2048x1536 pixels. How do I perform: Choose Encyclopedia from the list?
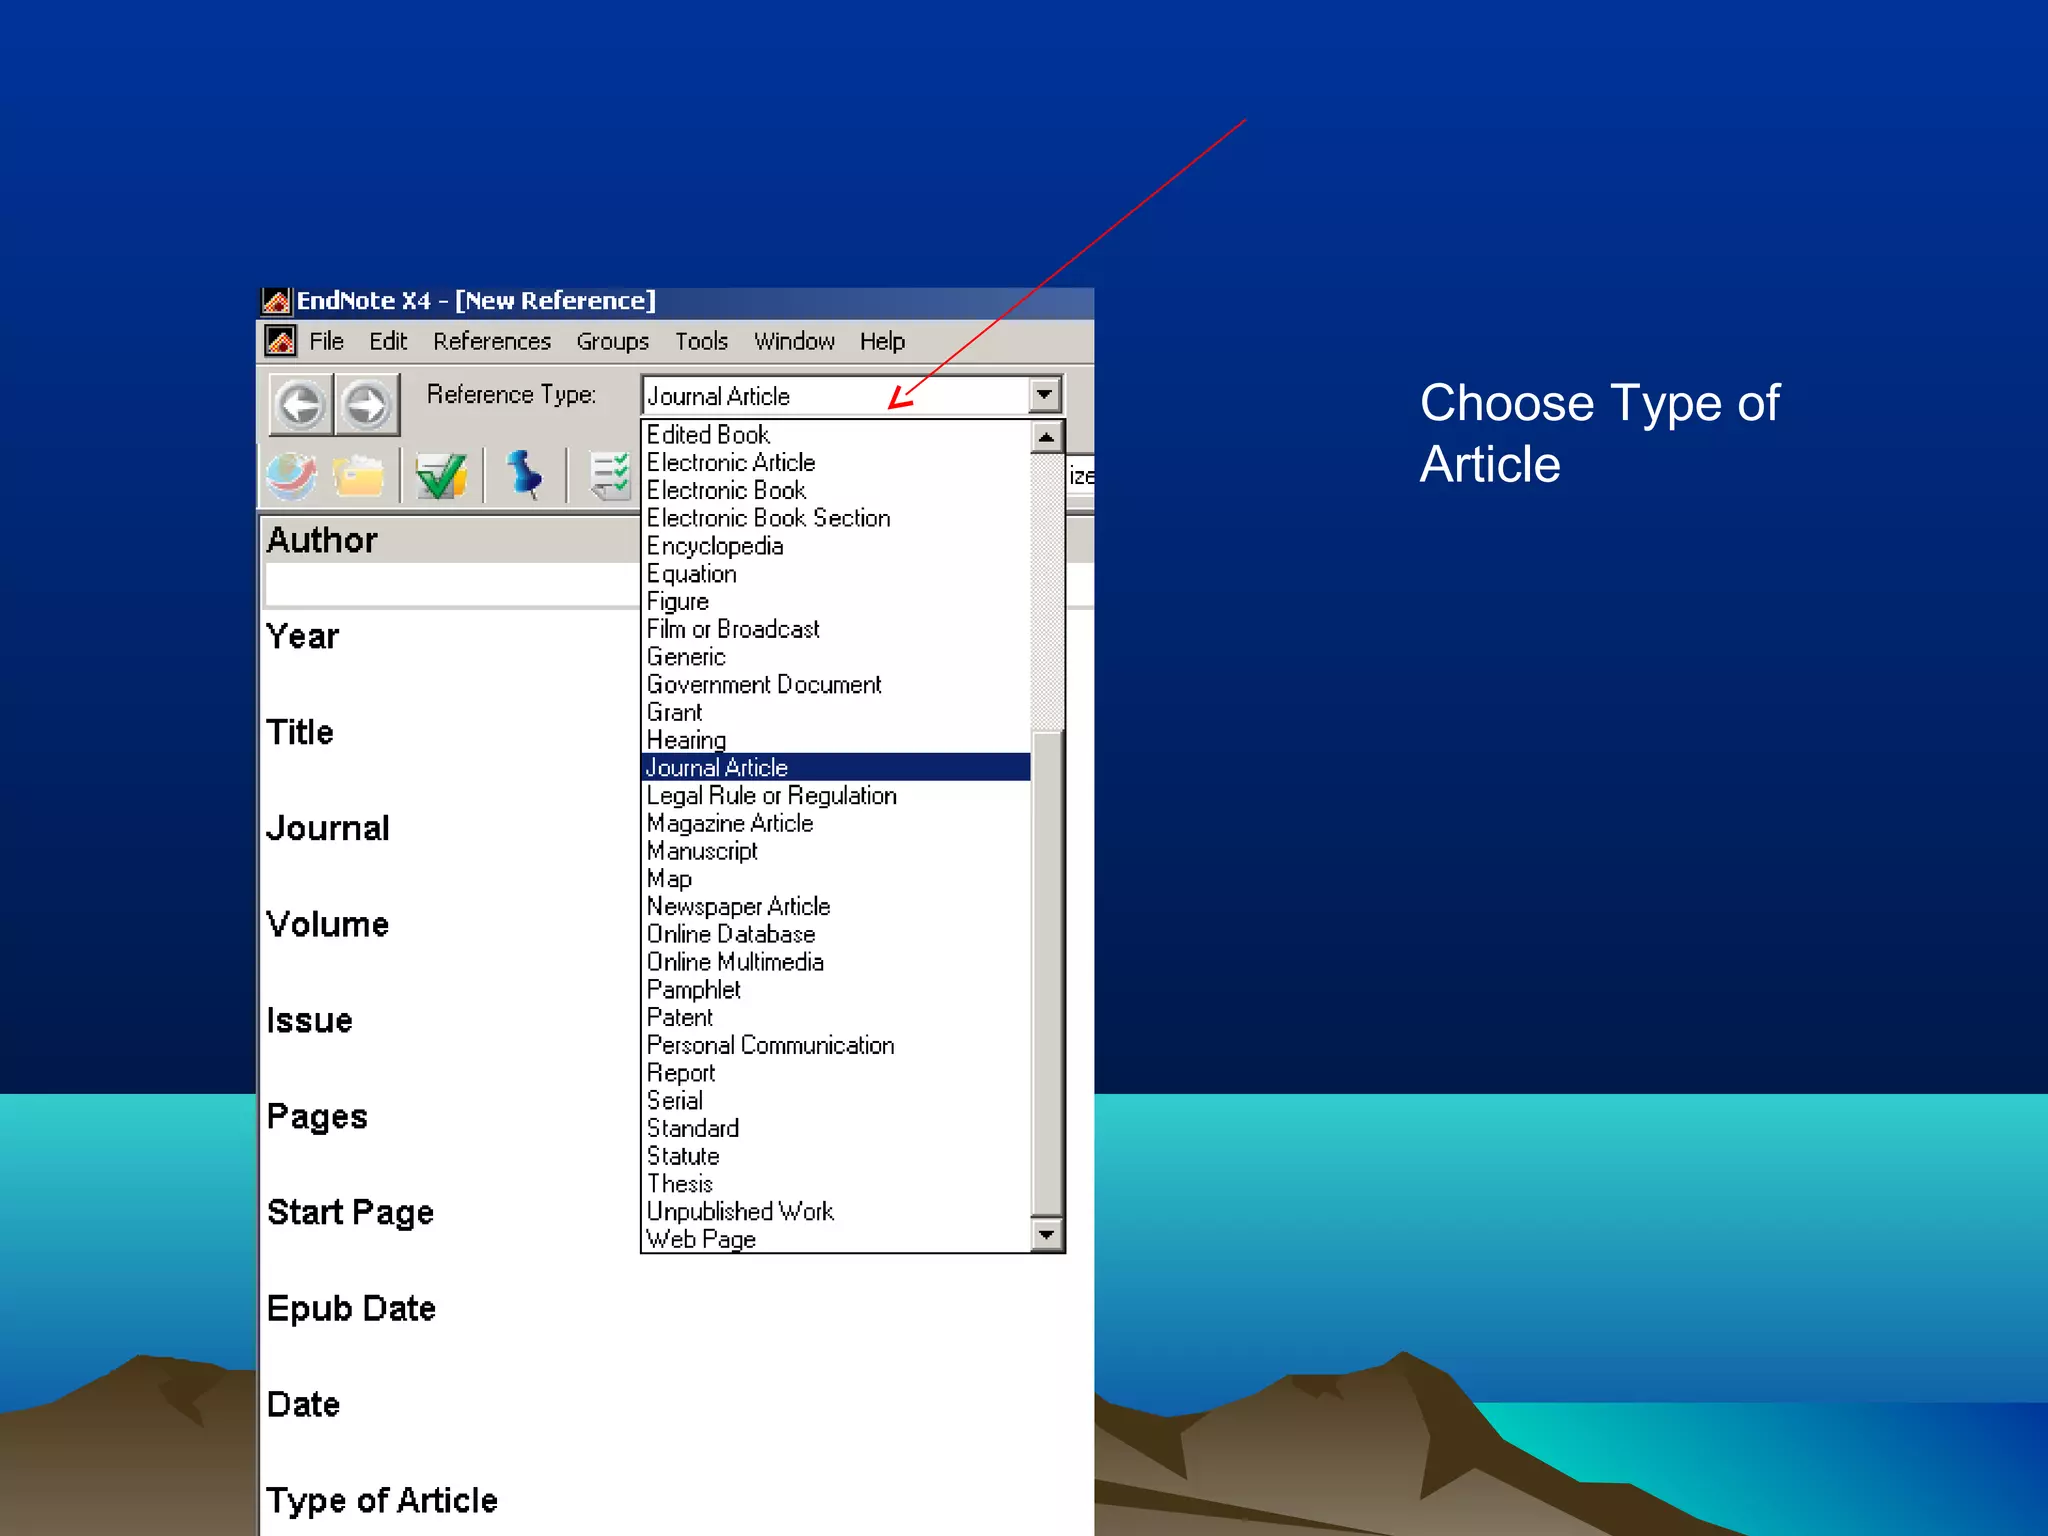[x=835, y=546]
